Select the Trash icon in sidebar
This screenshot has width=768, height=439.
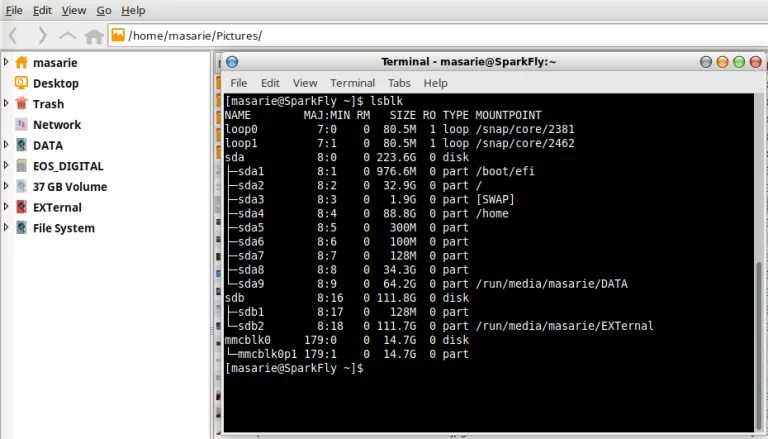(x=22, y=104)
